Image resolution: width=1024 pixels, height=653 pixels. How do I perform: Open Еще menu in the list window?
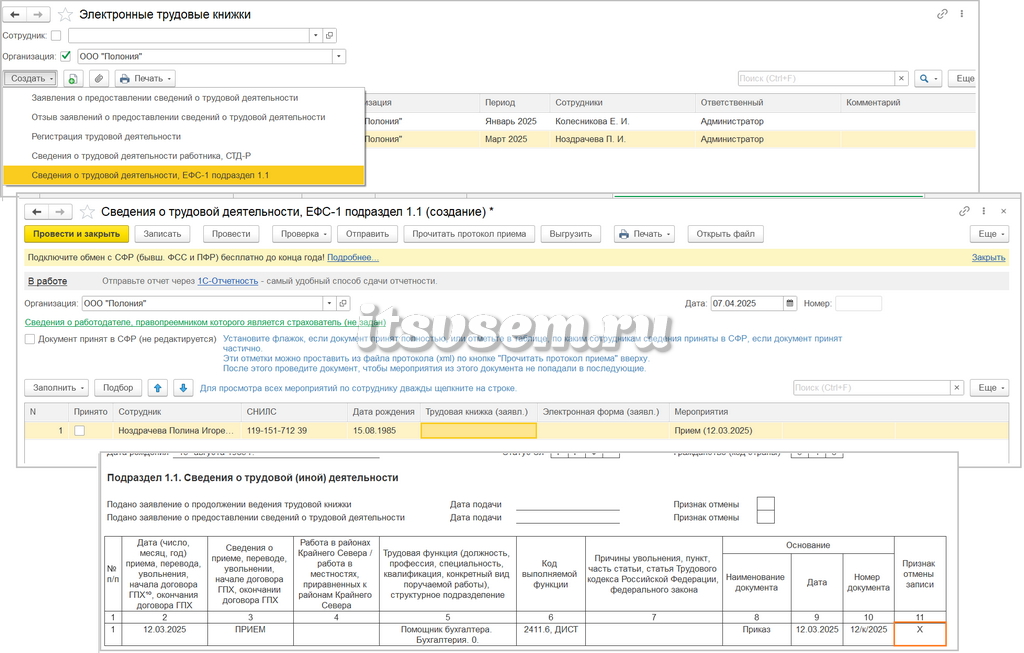coord(963,78)
